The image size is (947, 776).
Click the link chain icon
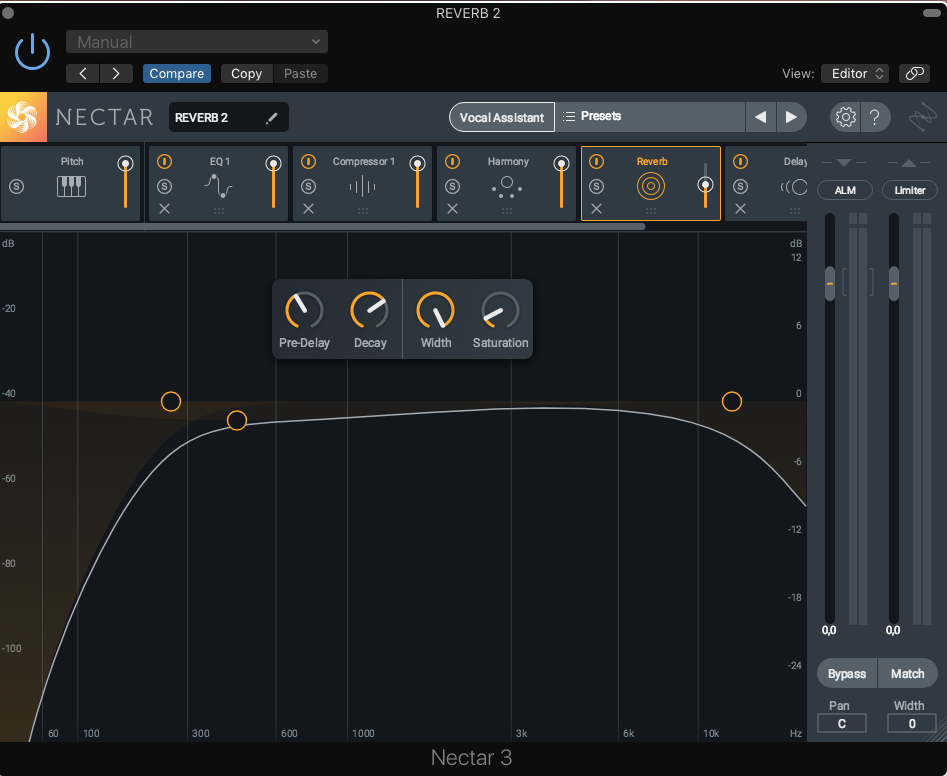click(x=914, y=74)
